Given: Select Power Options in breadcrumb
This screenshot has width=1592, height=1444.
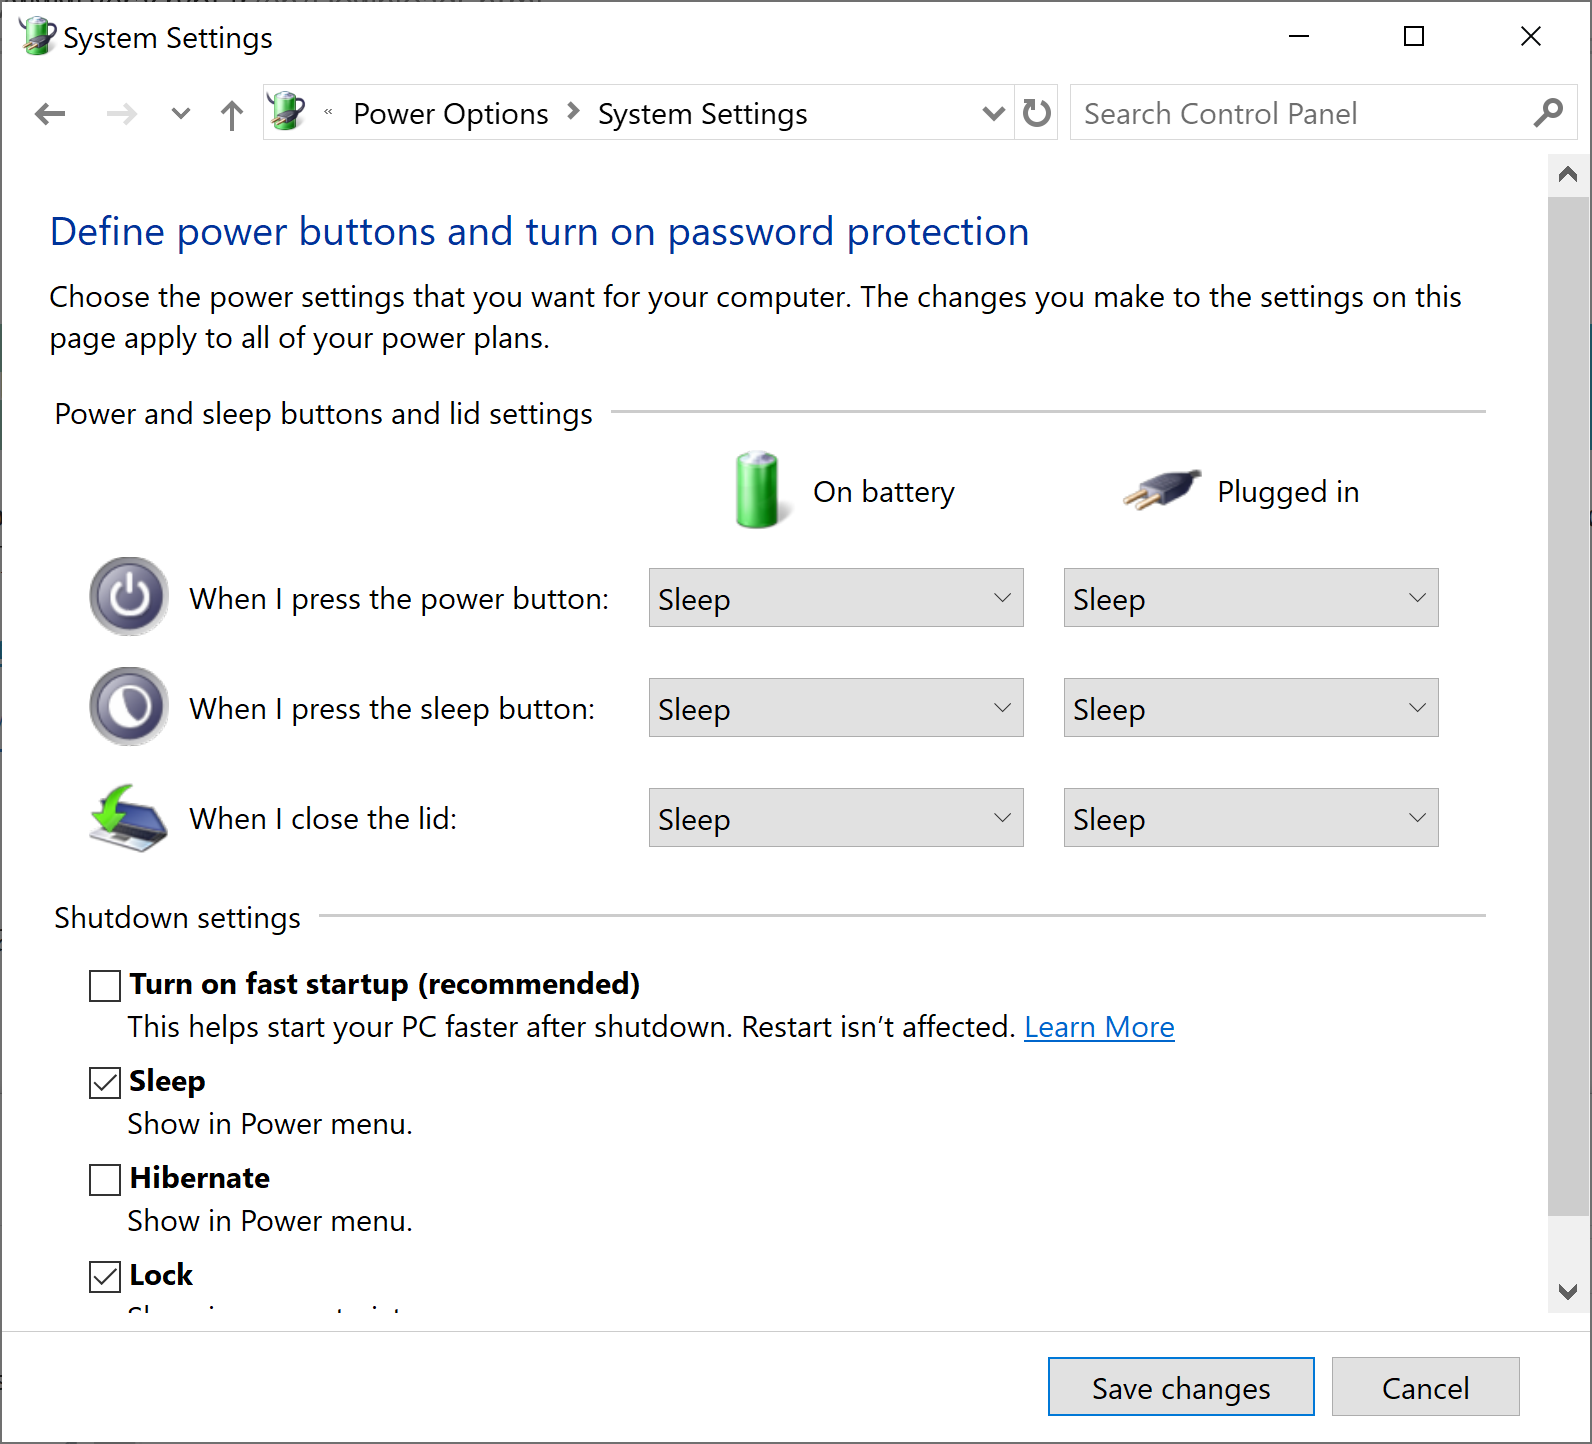Looking at the screenshot, I should tap(450, 114).
